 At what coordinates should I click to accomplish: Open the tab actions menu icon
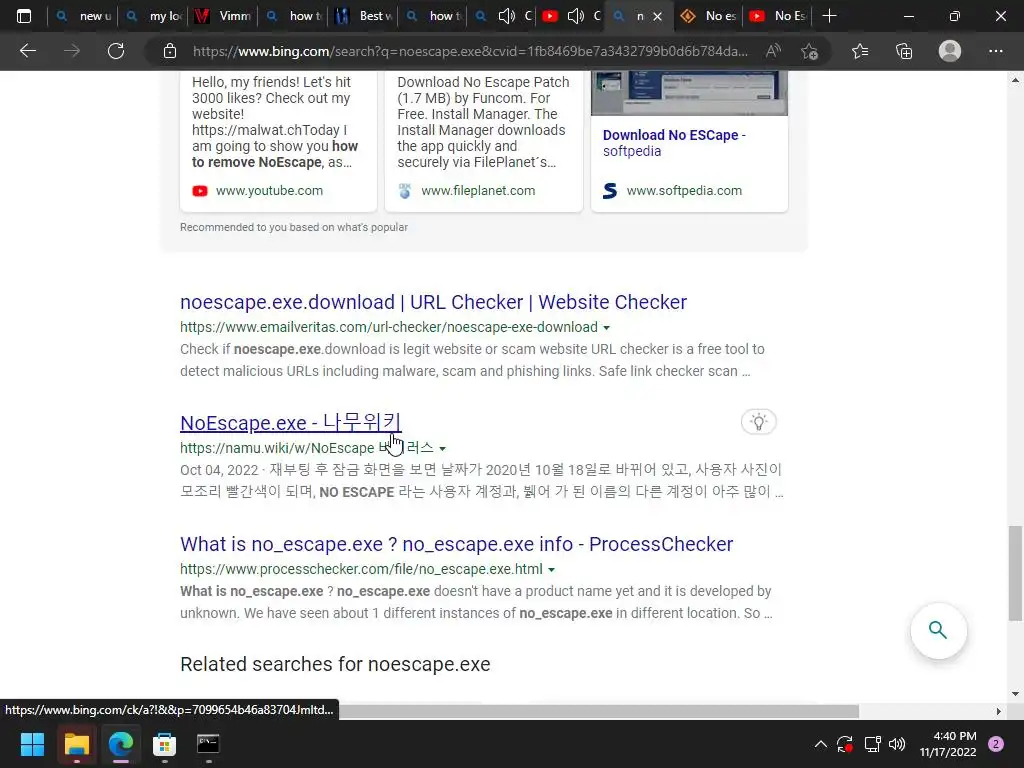point(24,16)
